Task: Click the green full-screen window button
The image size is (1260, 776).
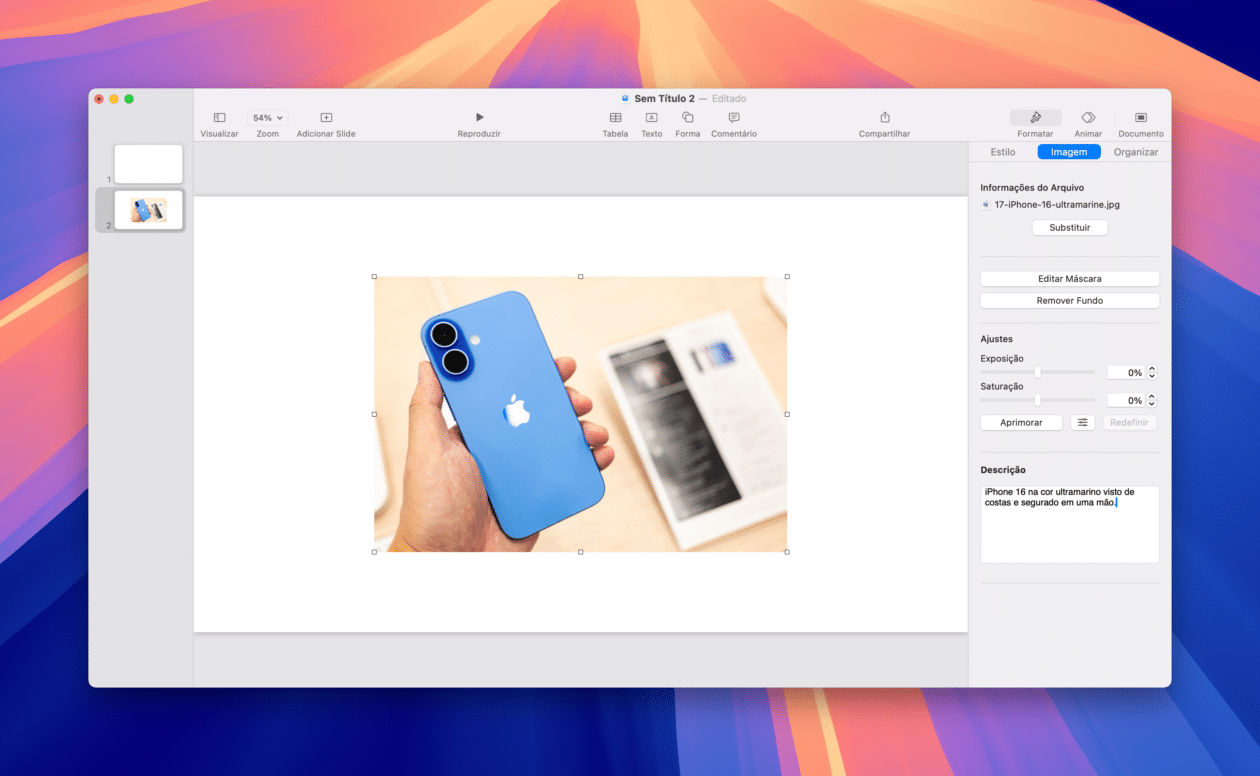Action: point(129,99)
